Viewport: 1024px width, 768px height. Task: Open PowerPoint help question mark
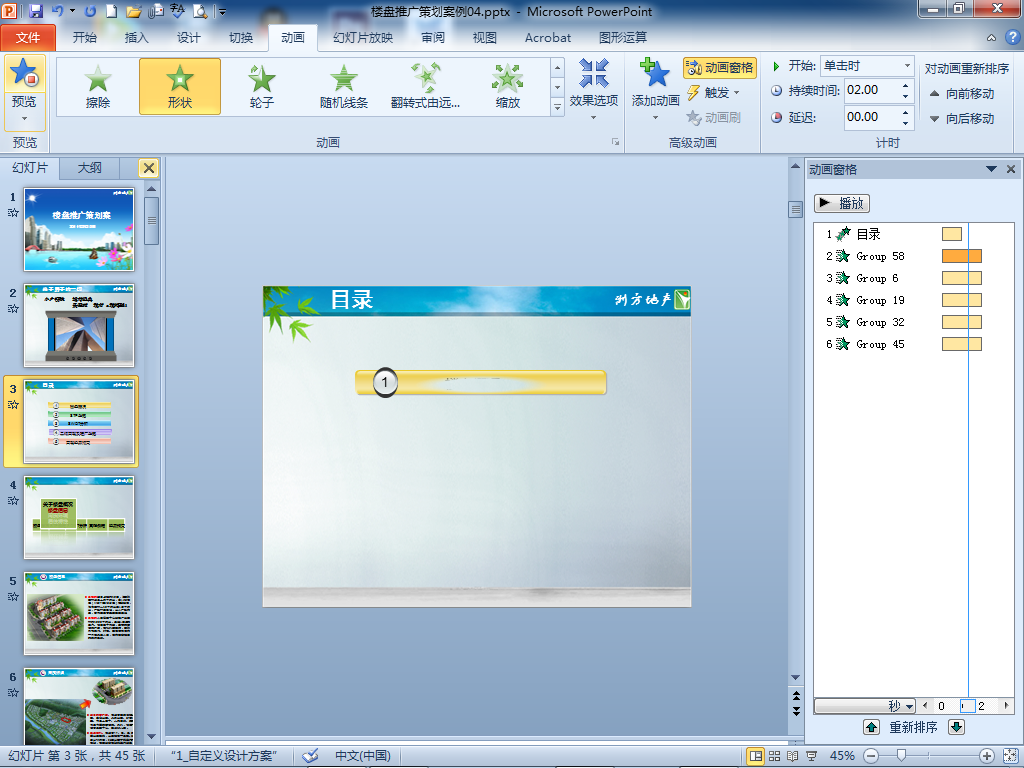[x=1012, y=37]
